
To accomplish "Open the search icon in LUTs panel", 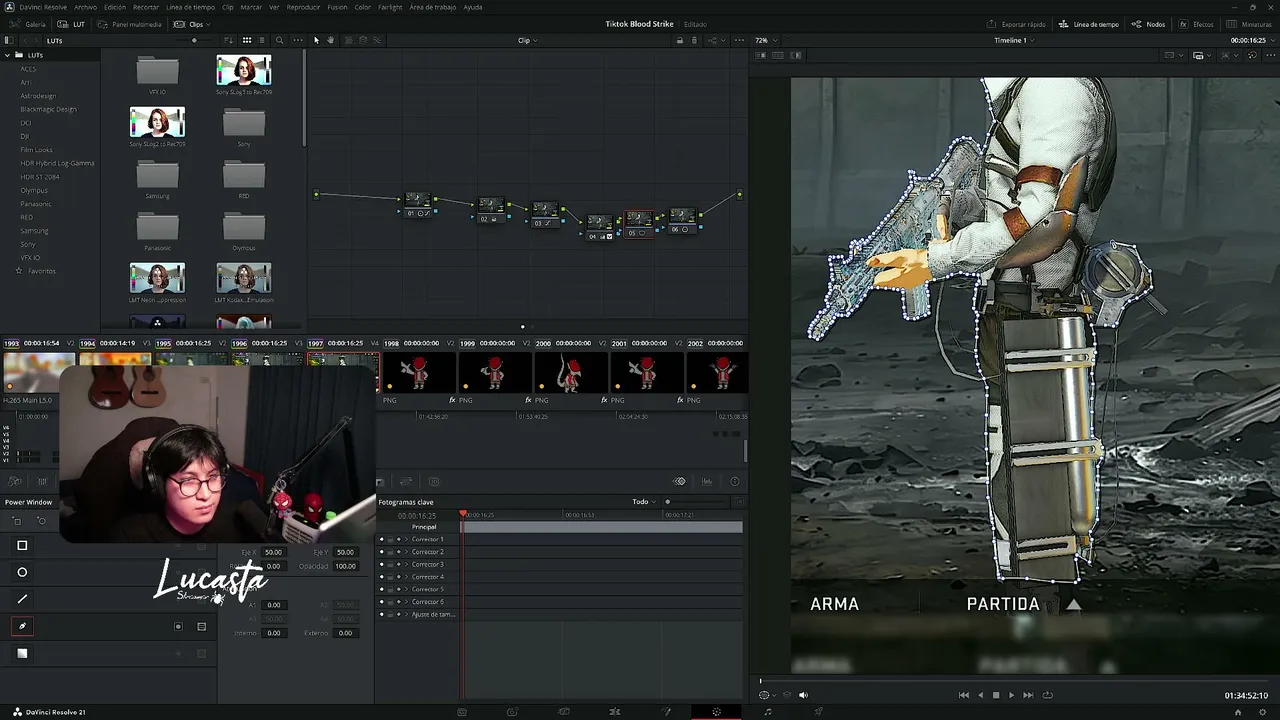I will [279, 40].
